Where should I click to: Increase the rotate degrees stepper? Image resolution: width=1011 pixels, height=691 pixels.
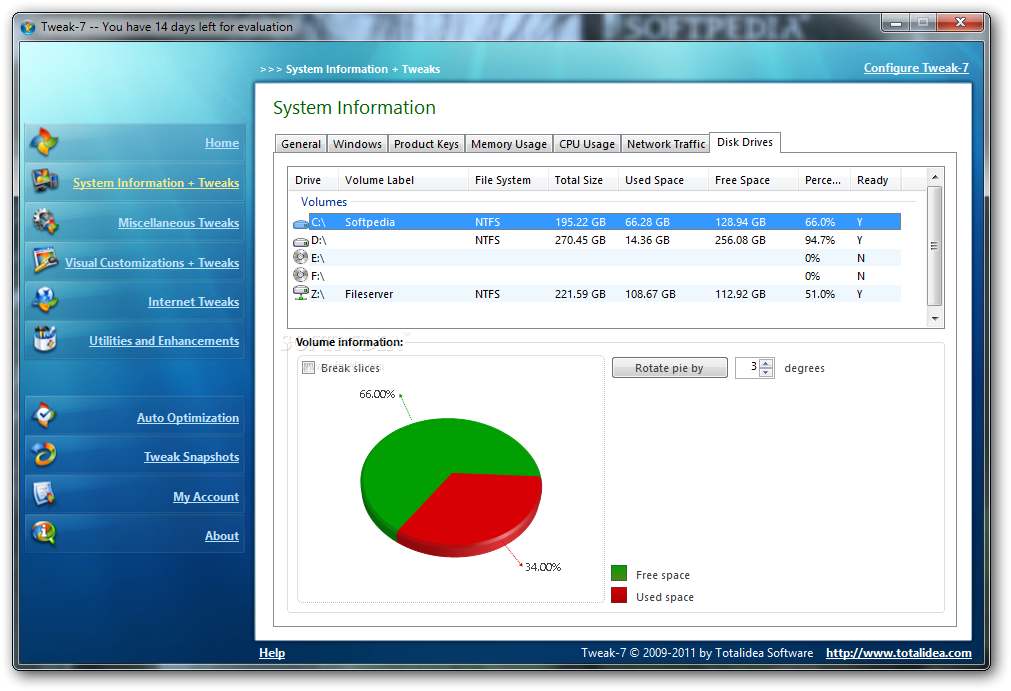point(766,364)
